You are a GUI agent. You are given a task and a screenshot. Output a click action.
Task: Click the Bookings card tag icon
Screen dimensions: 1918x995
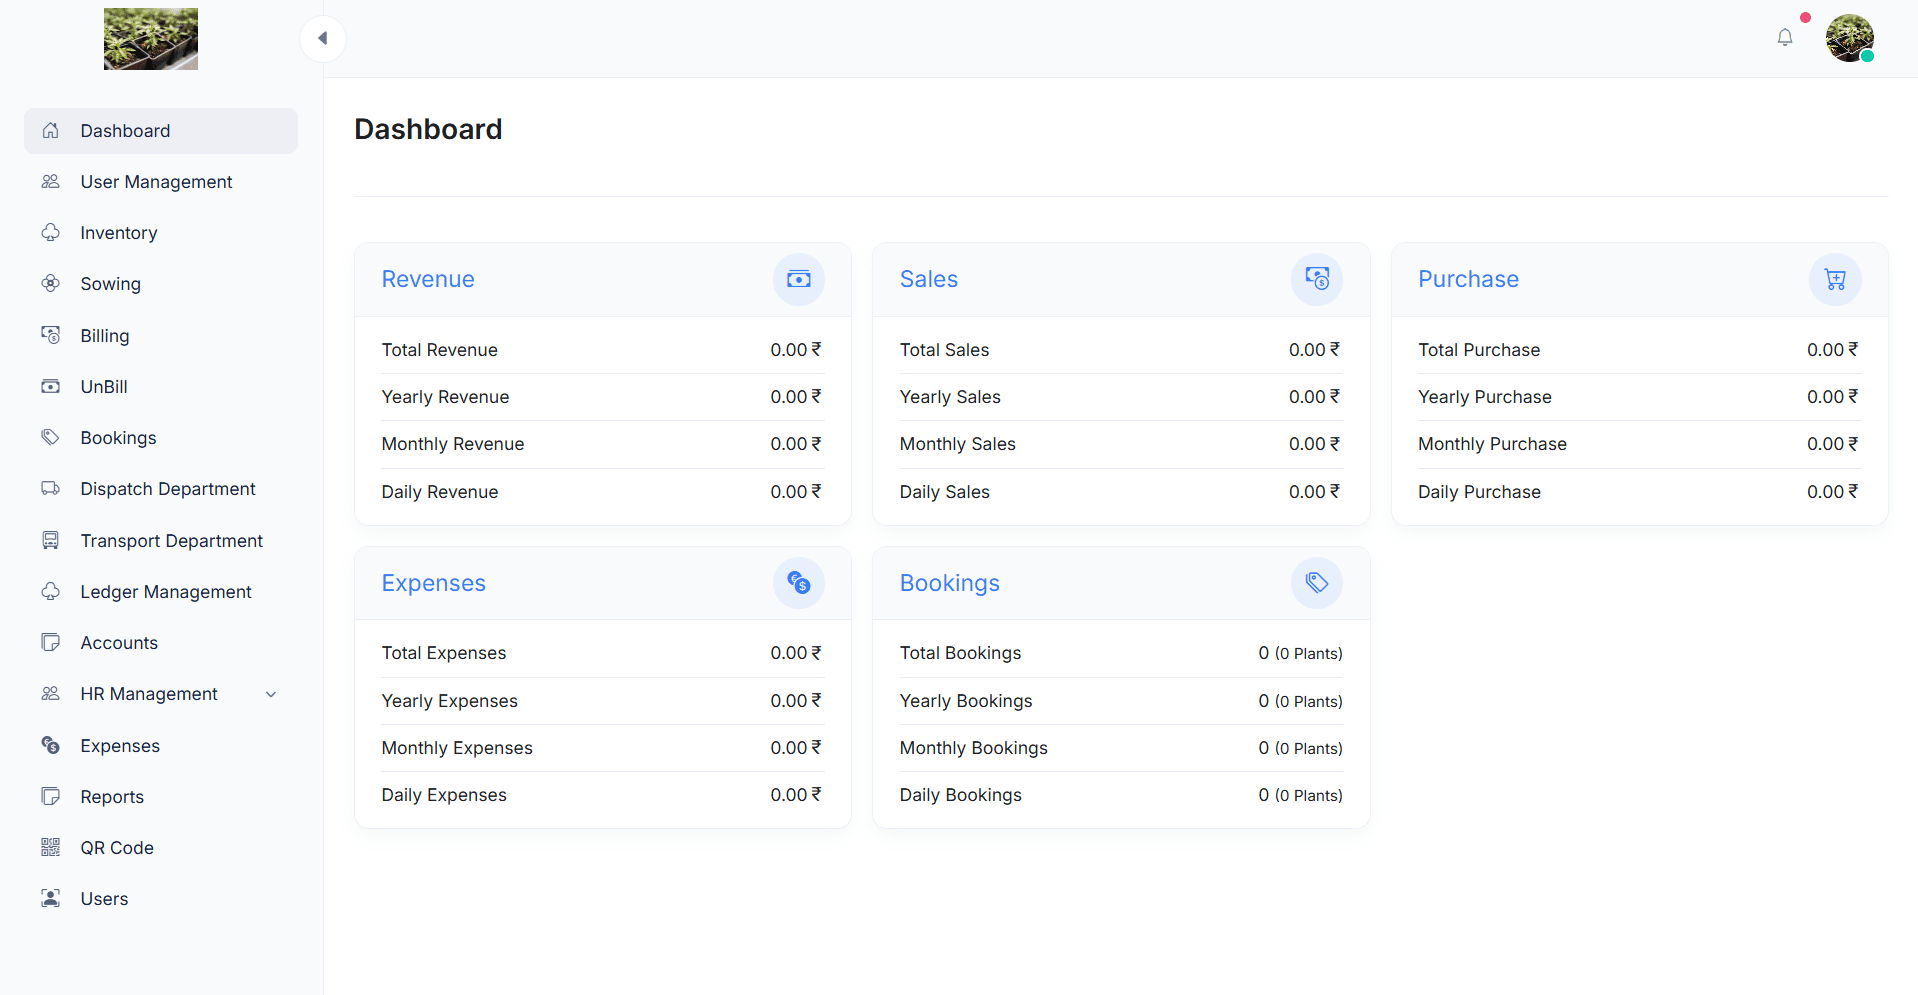(x=1316, y=583)
